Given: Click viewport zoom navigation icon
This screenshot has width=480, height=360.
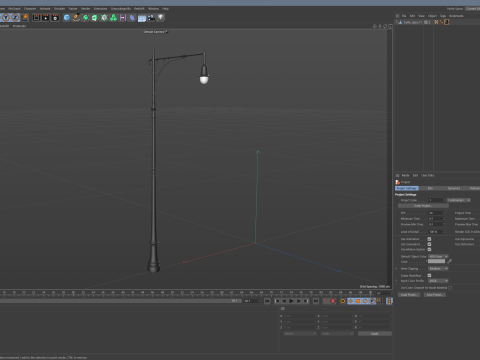Looking at the screenshot, I should pyautogui.click(x=380, y=26).
